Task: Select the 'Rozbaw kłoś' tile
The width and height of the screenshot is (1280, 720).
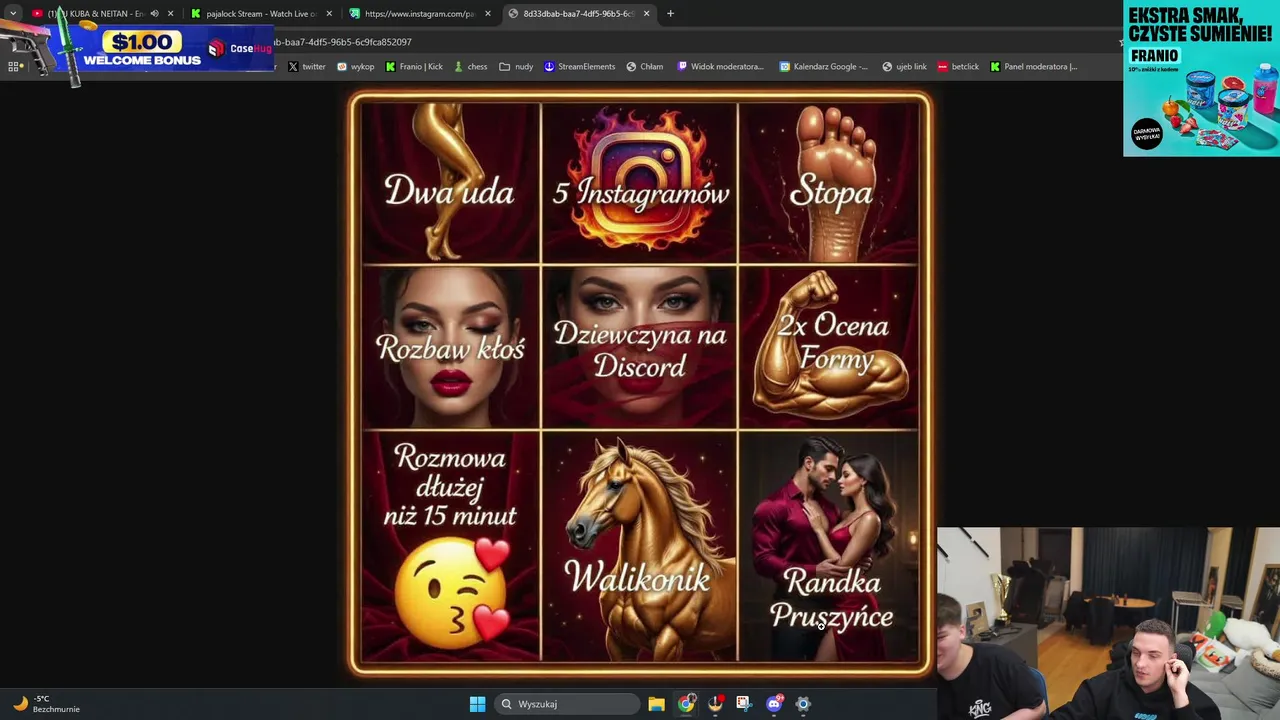Action: coord(450,347)
